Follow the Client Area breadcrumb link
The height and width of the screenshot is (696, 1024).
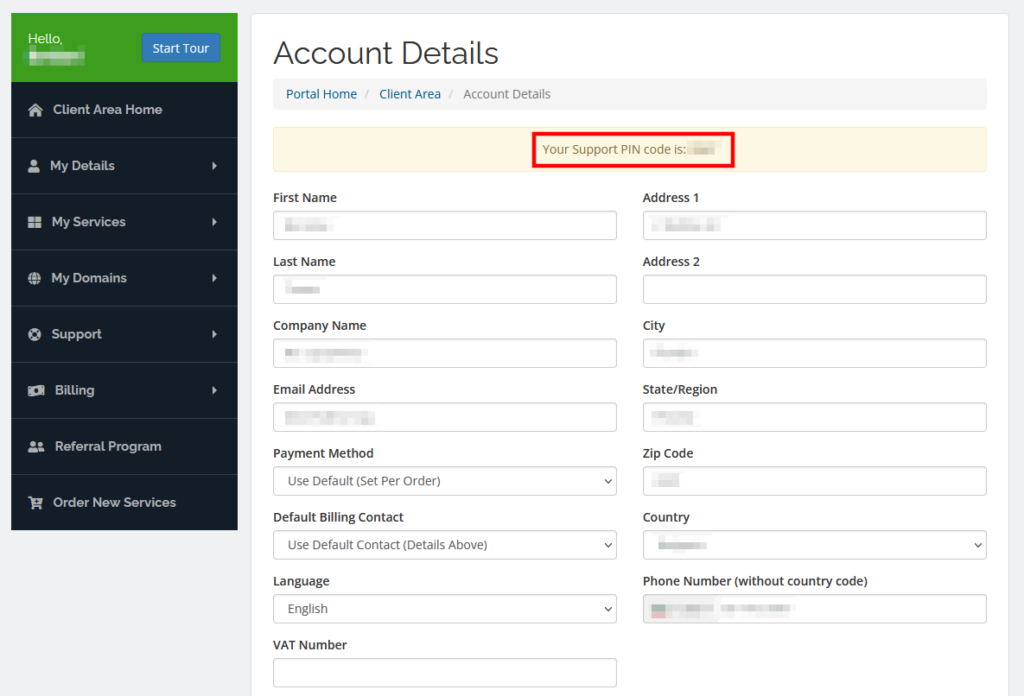pos(410,94)
